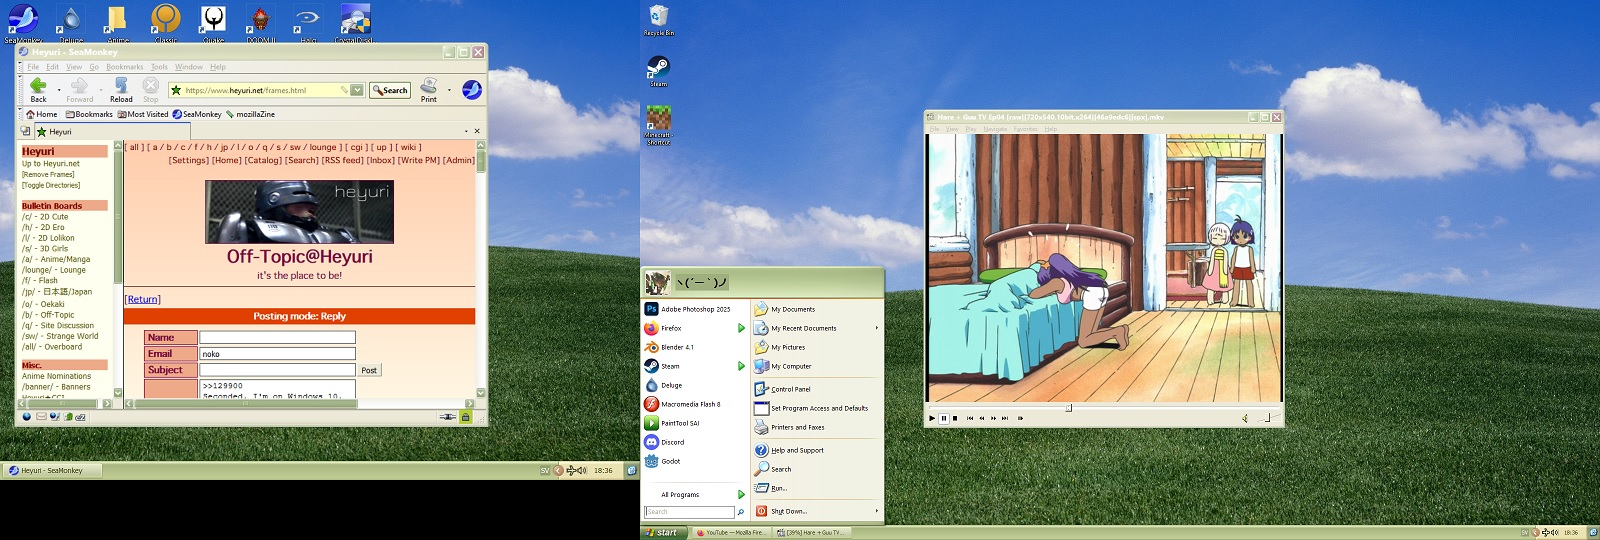Stop video playback in media player

(x=955, y=418)
